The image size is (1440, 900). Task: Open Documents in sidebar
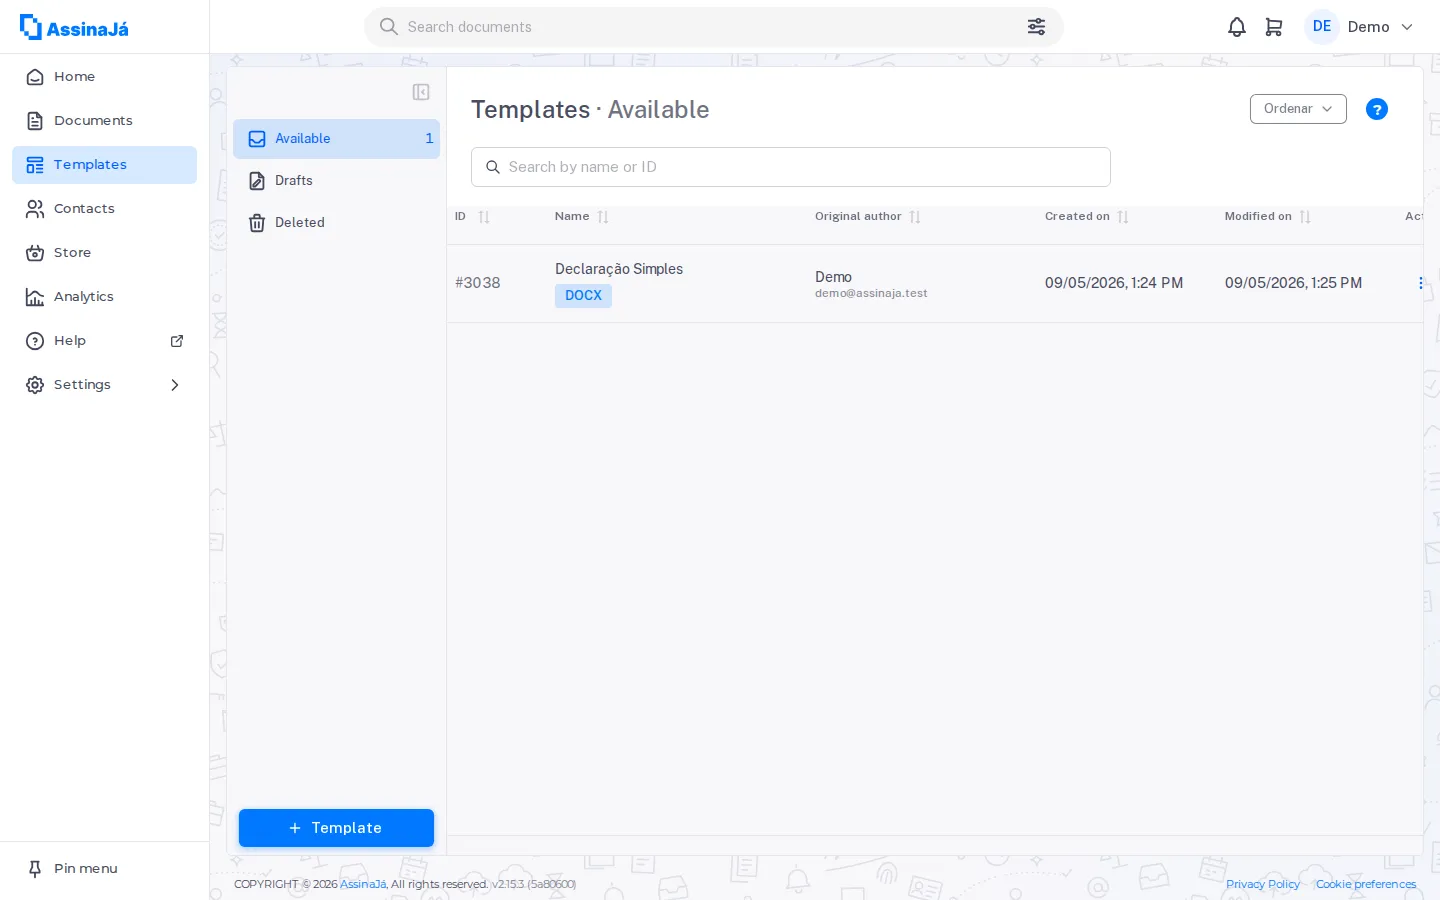[x=104, y=121]
